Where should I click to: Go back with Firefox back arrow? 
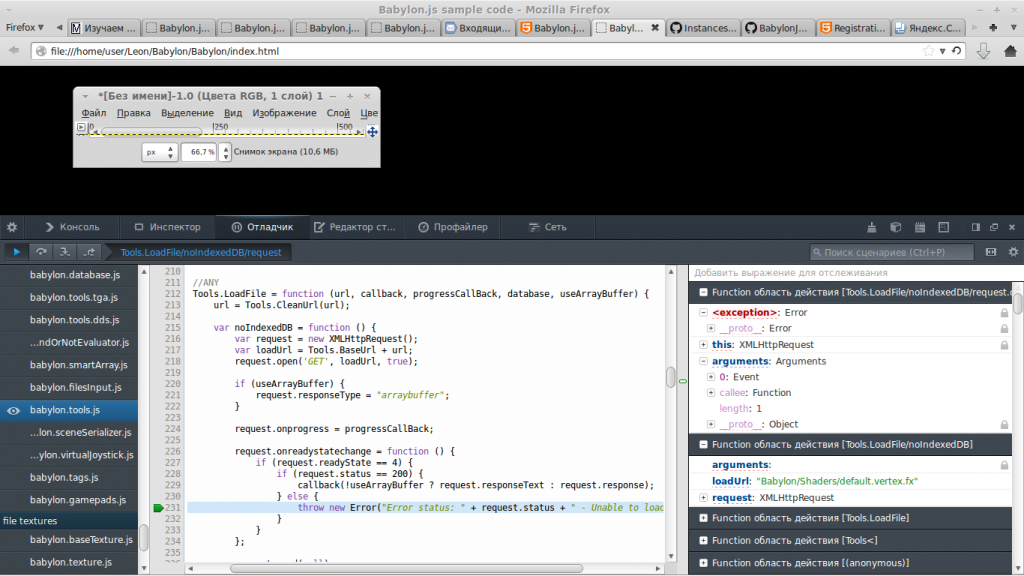click(14, 51)
